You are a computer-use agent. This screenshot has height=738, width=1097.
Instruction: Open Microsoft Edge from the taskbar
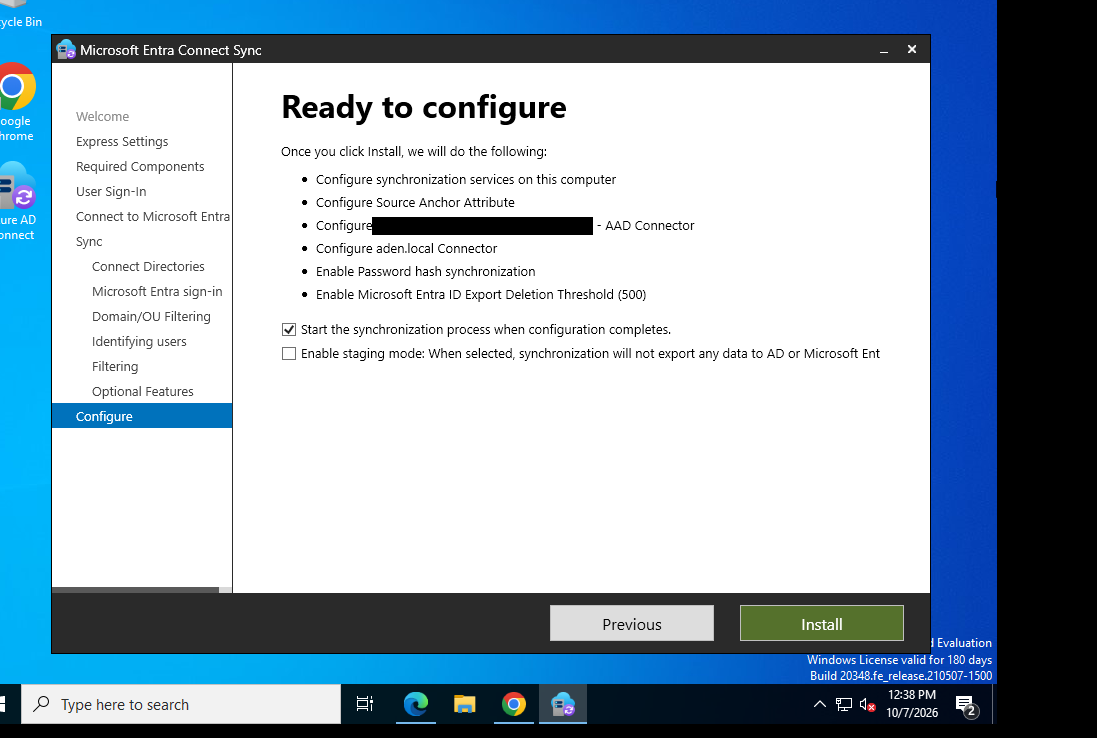416,704
